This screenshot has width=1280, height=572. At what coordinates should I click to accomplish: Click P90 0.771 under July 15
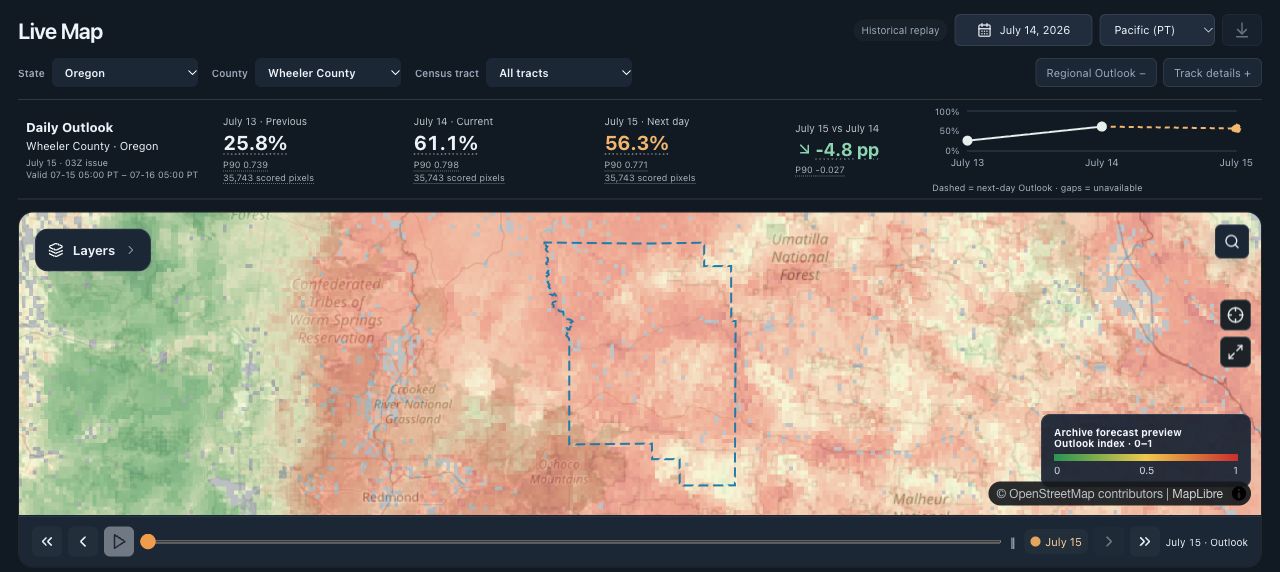(x=627, y=165)
